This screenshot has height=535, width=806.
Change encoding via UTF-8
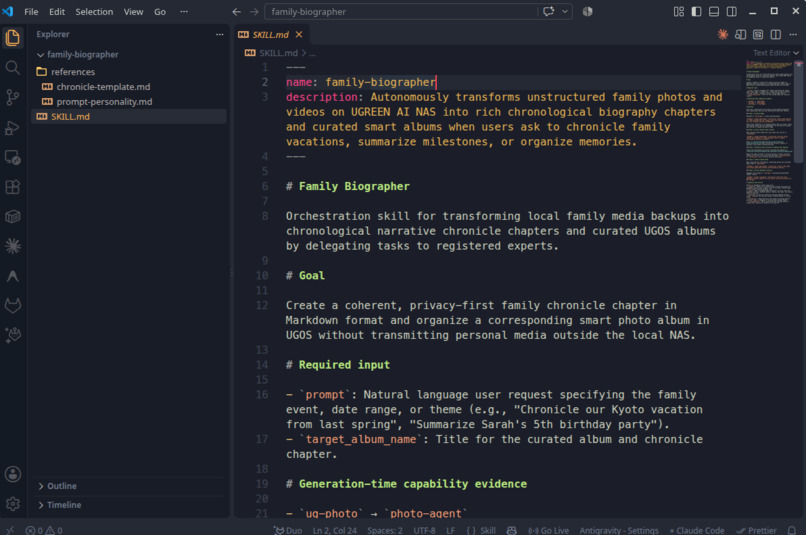[x=424, y=530]
